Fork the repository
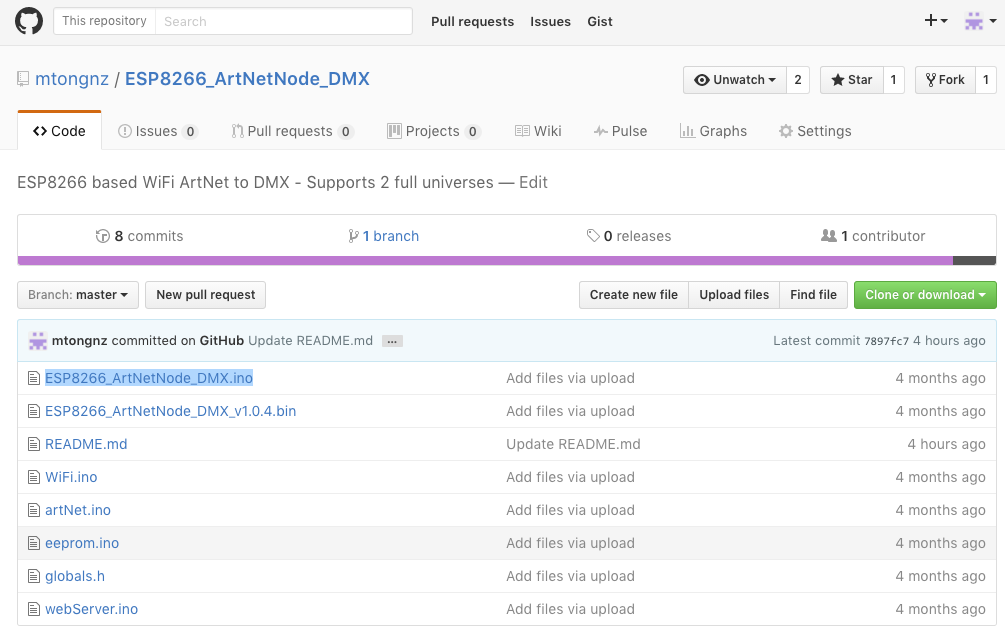1005x631 pixels. pos(945,80)
